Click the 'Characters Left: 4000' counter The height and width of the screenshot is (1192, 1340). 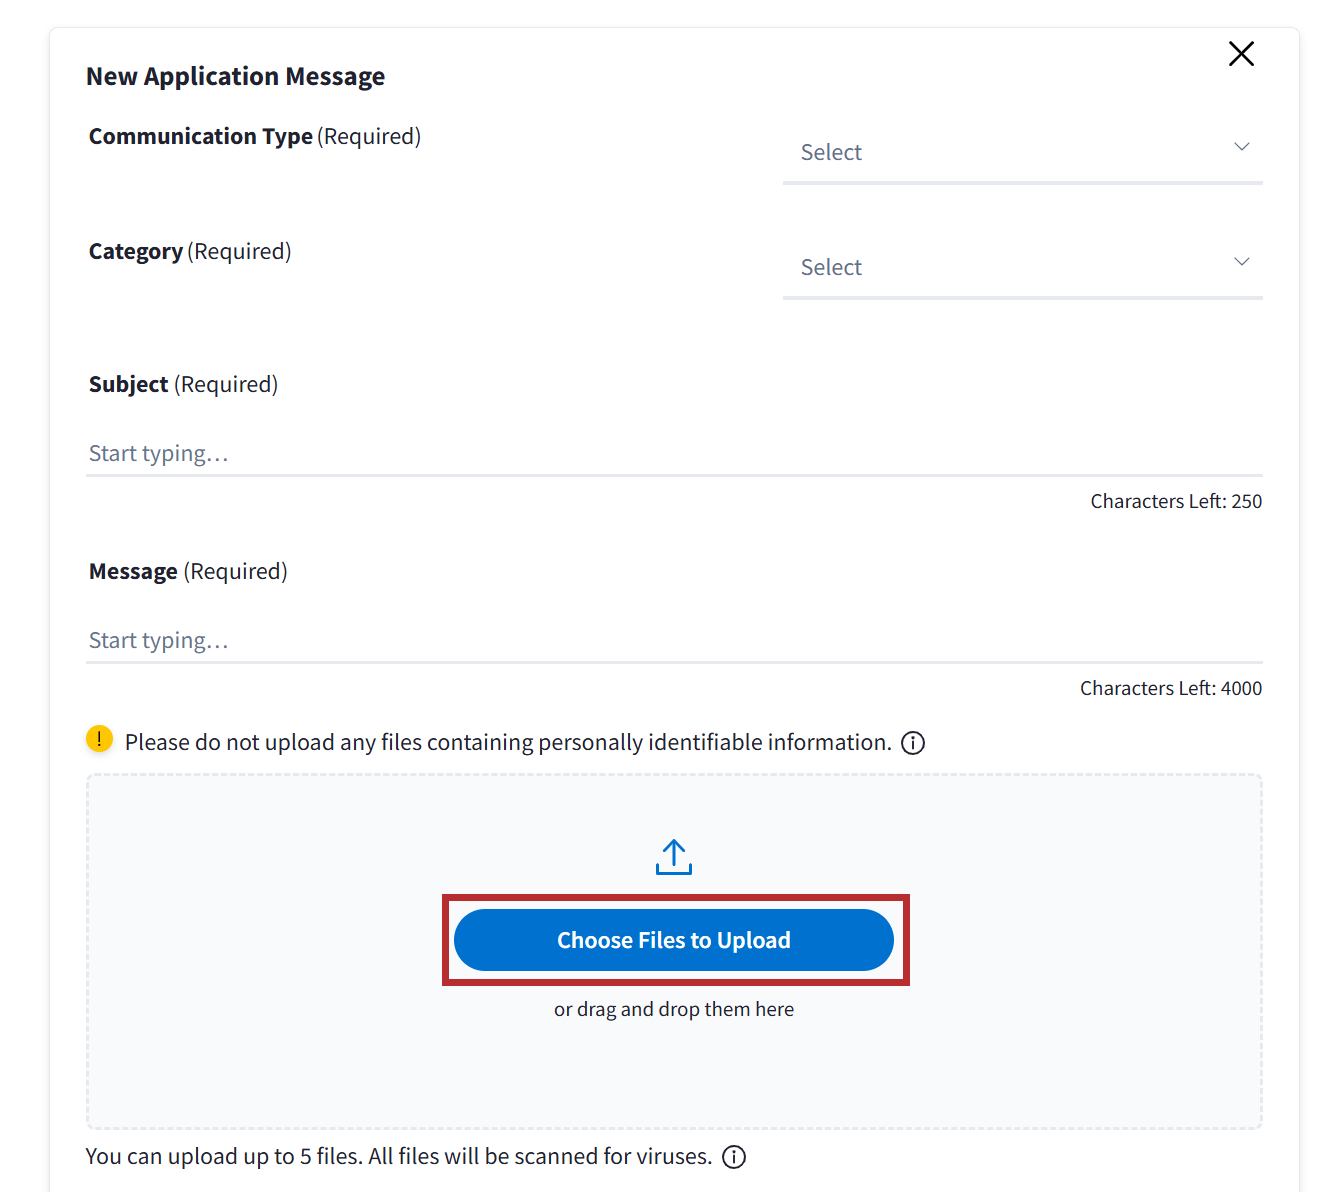click(1170, 689)
